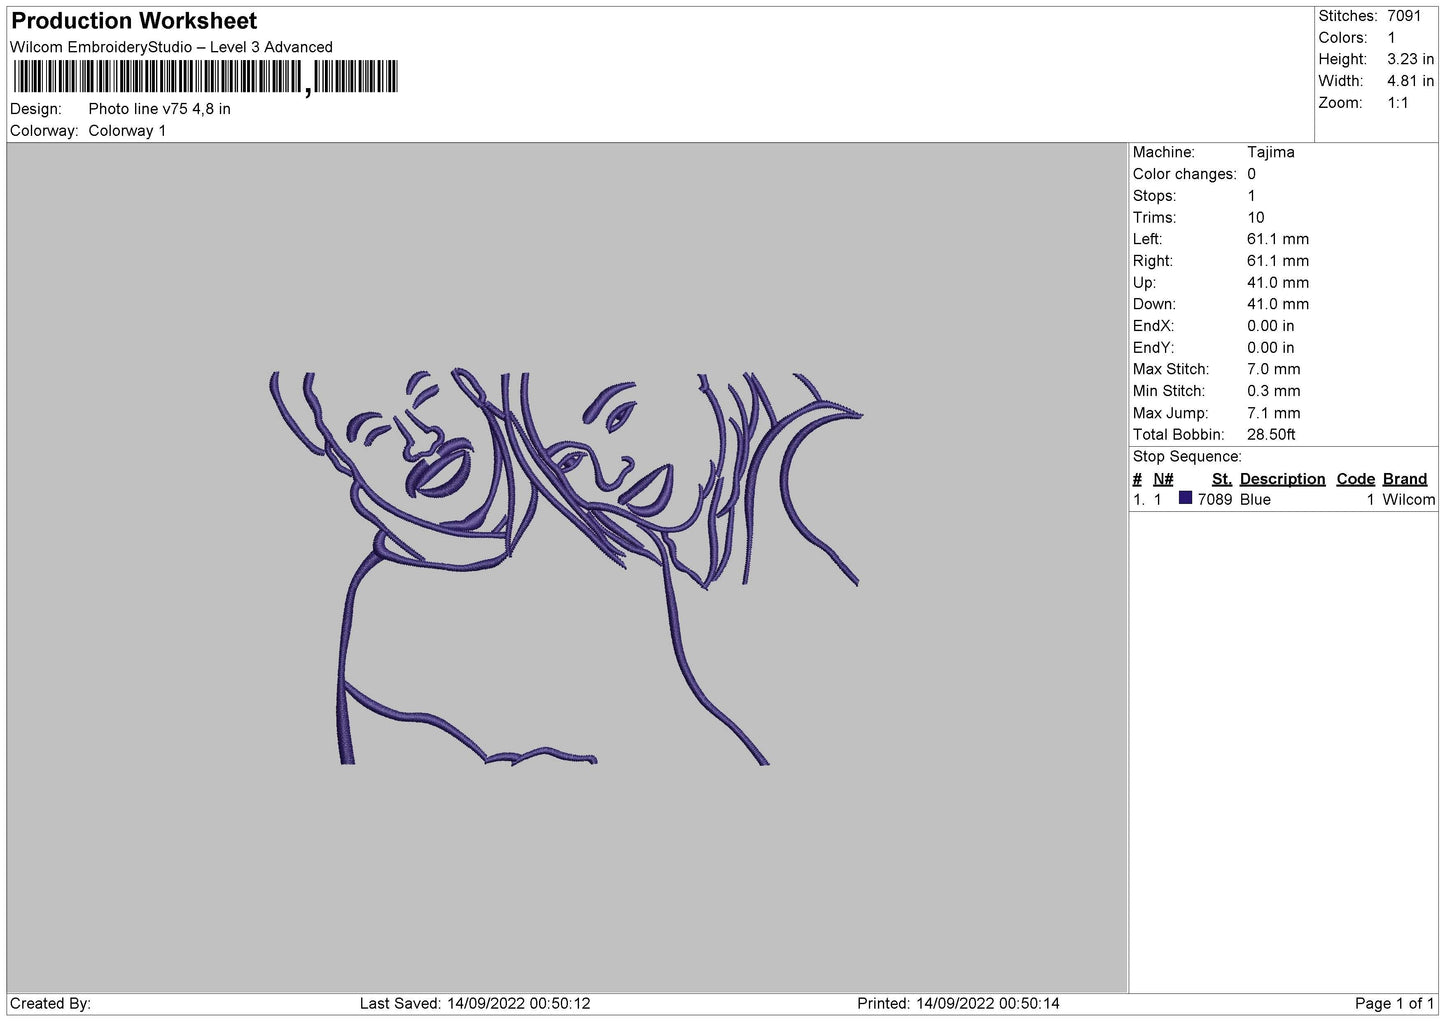Image resolution: width=1445 pixels, height=1021 pixels.
Task: Click the Width value 4.81 in
Action: tap(1410, 81)
